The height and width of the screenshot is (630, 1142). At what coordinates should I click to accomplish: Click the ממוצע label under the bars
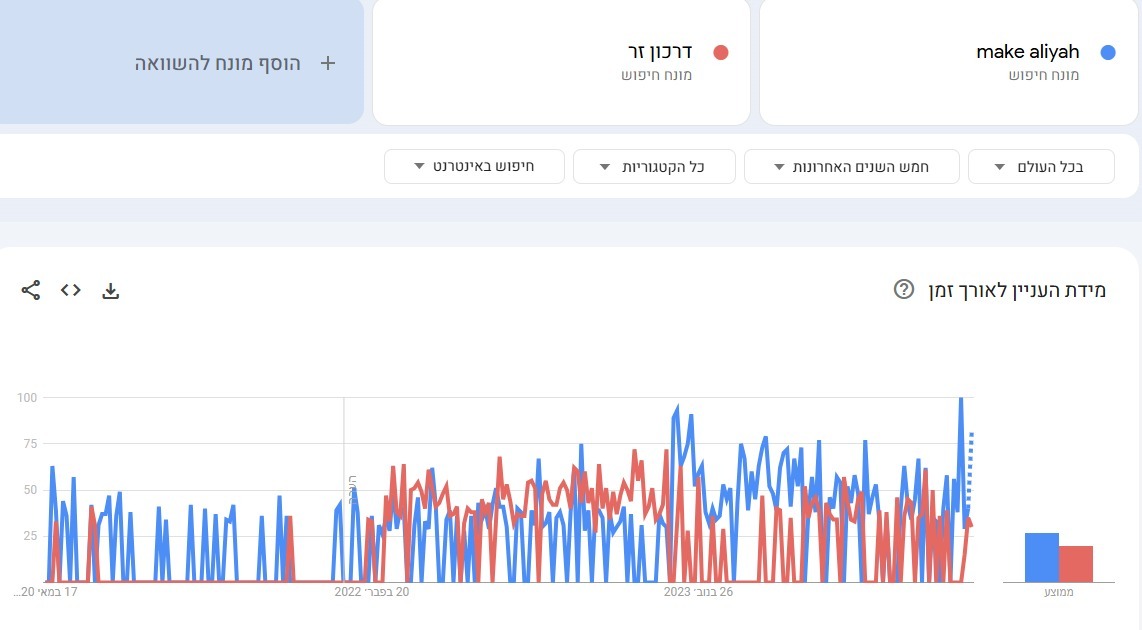point(1059,592)
